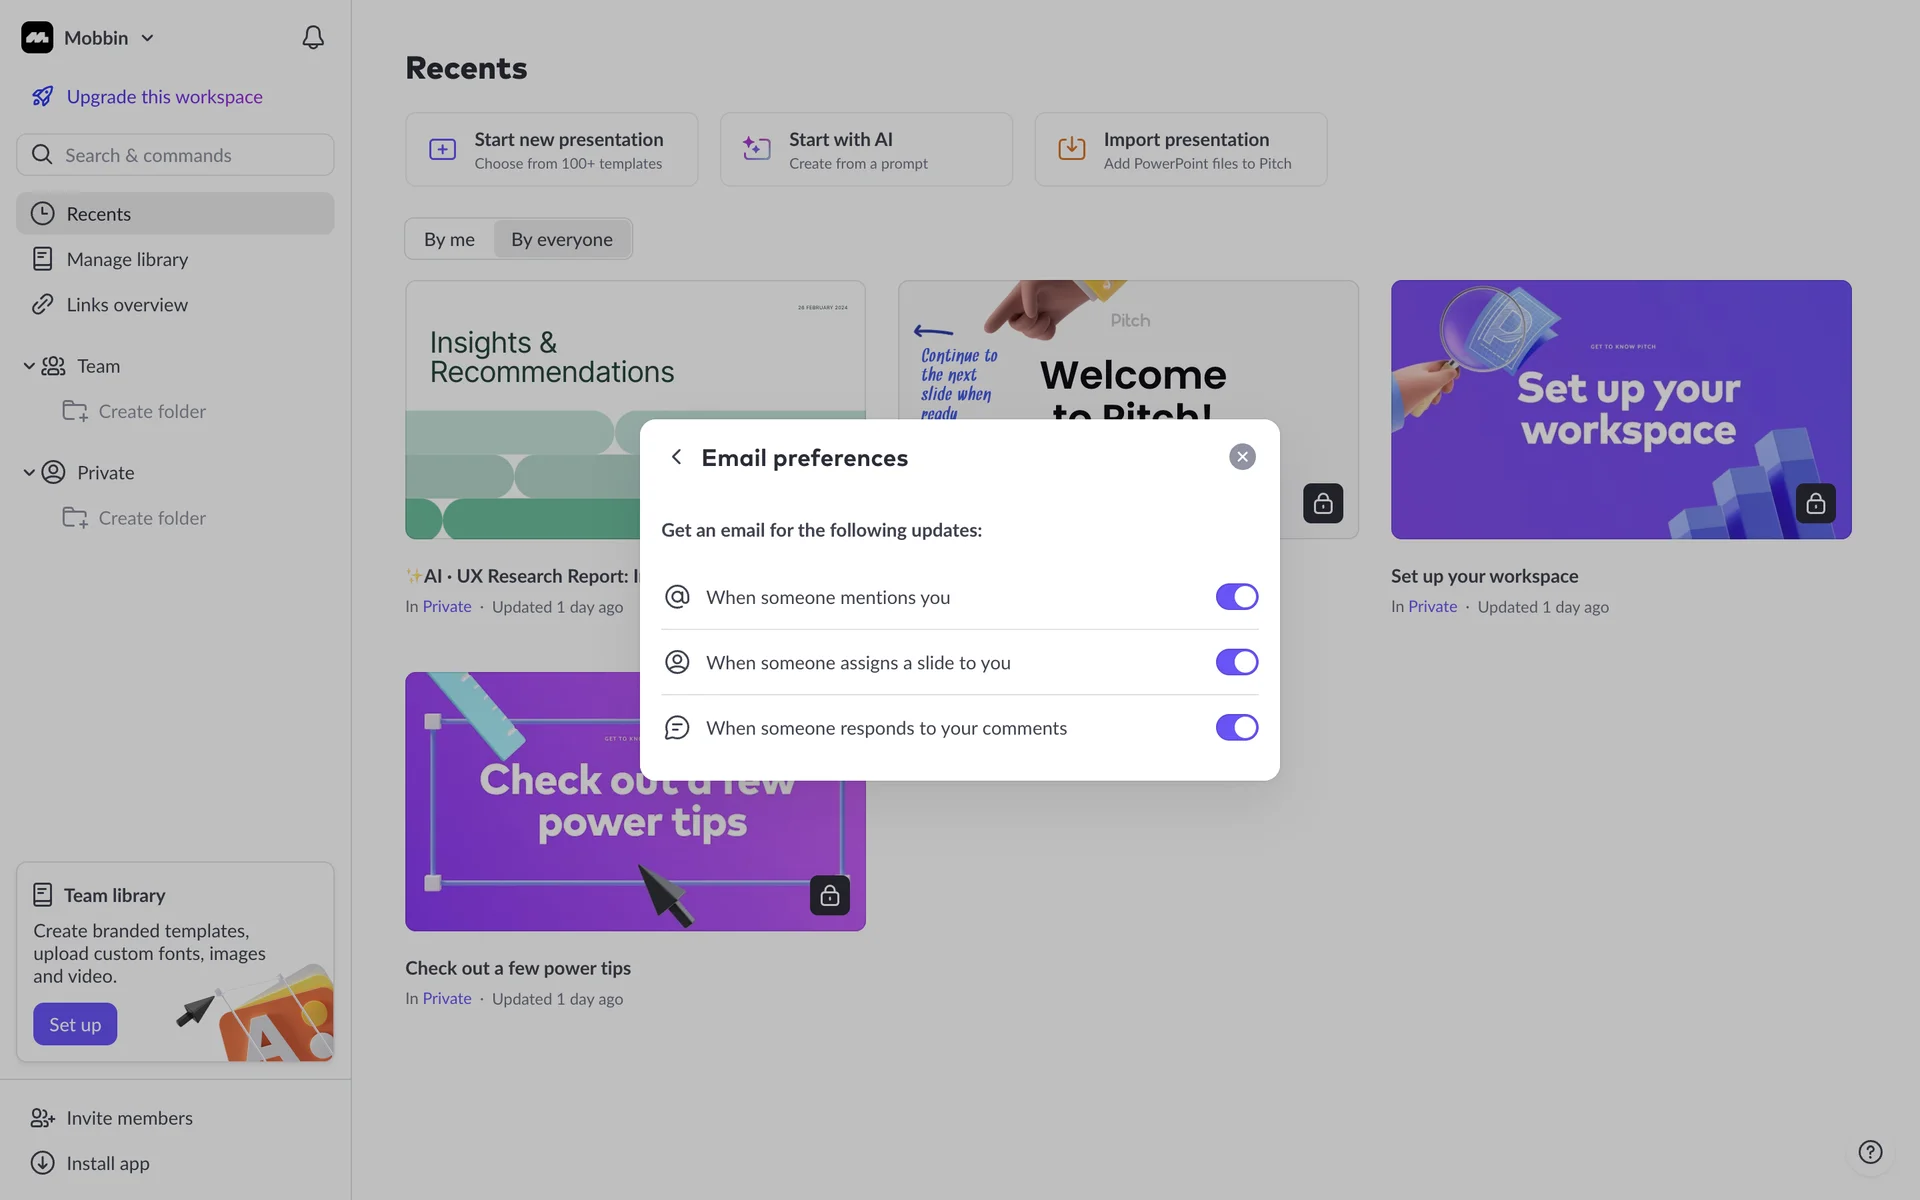
Task: Open the help question mark icon
Action: [x=1870, y=1152]
